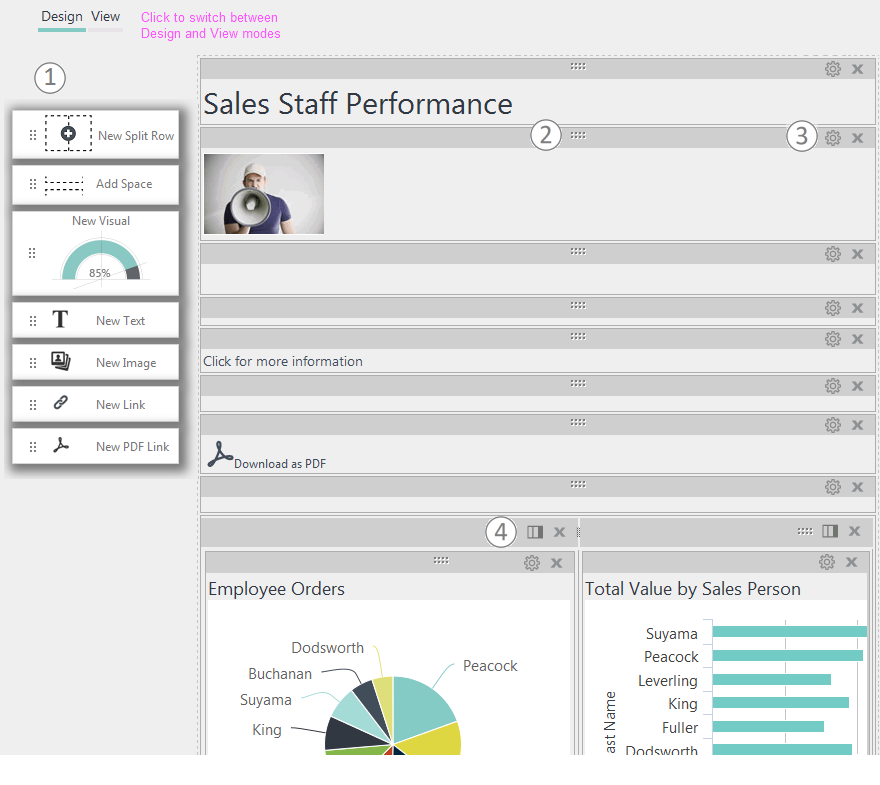Select the New Visual gauge widget
This screenshot has width=880, height=785.
pos(95,253)
